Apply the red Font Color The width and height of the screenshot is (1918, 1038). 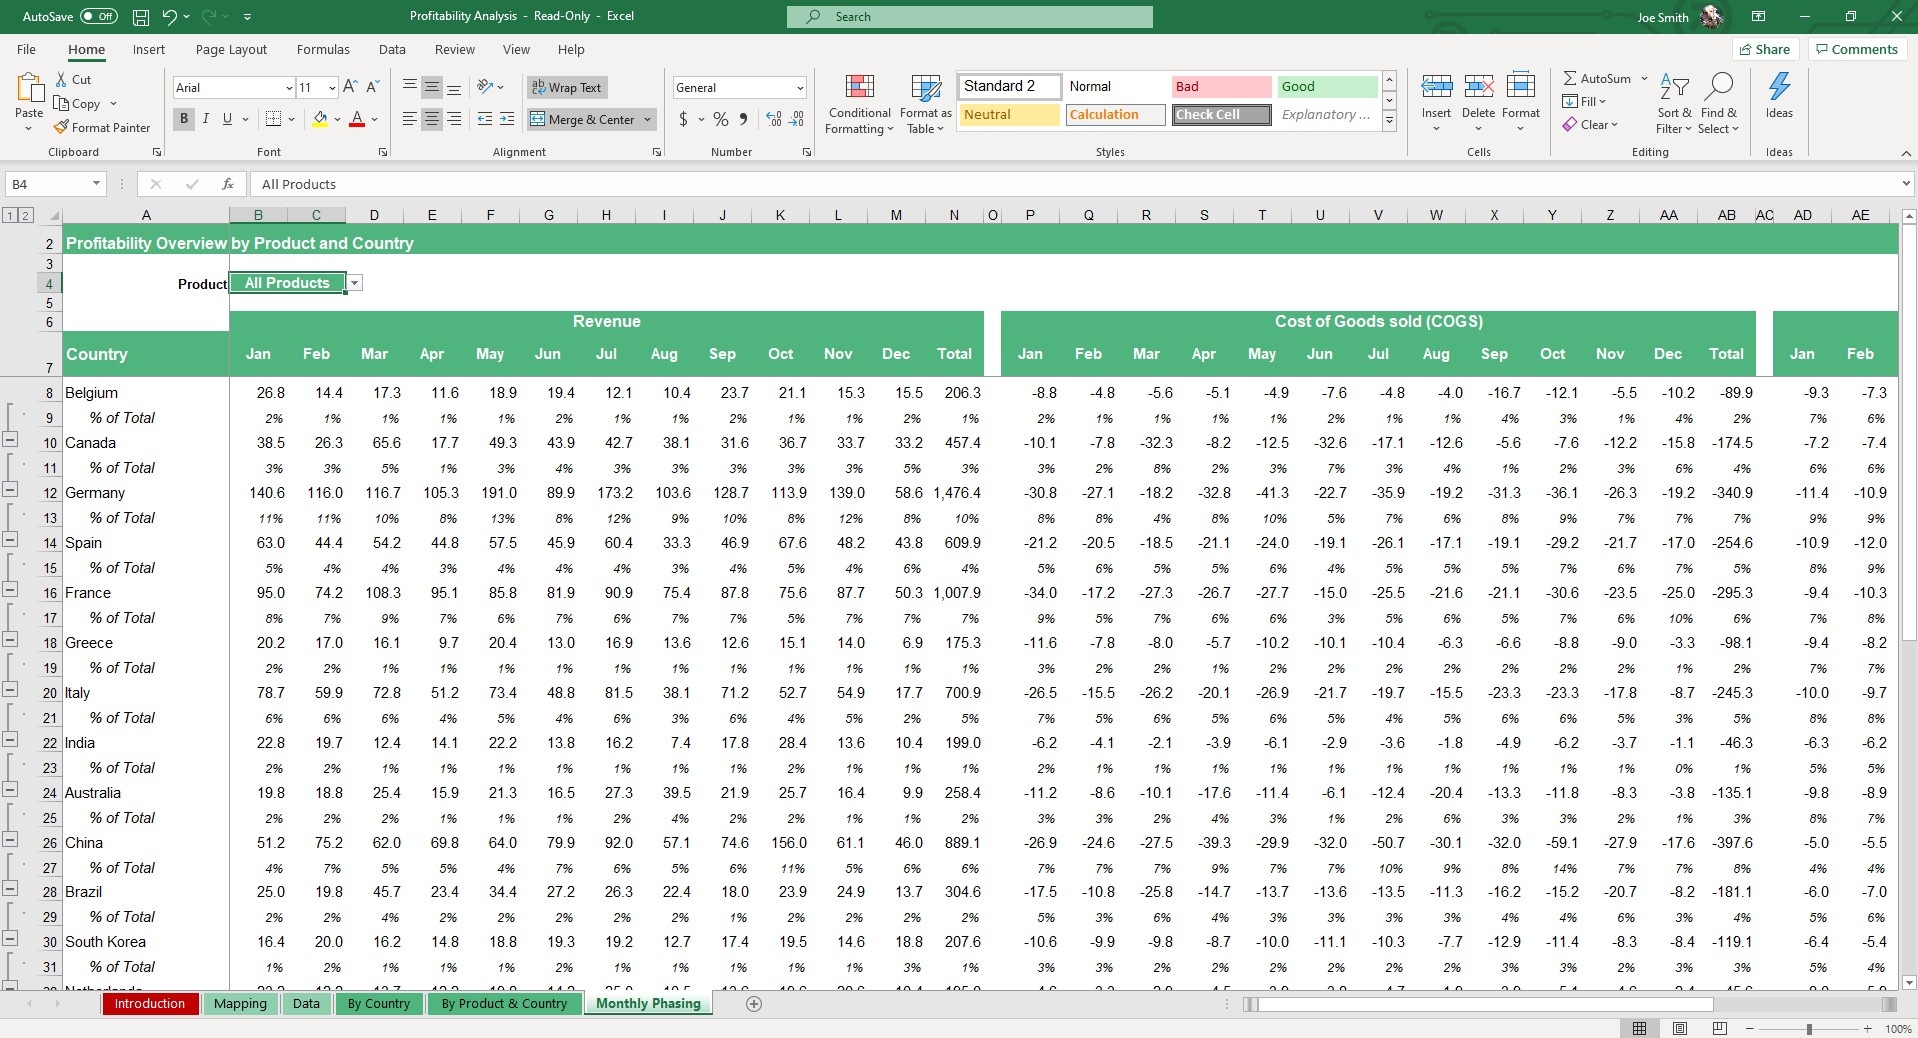(x=357, y=120)
